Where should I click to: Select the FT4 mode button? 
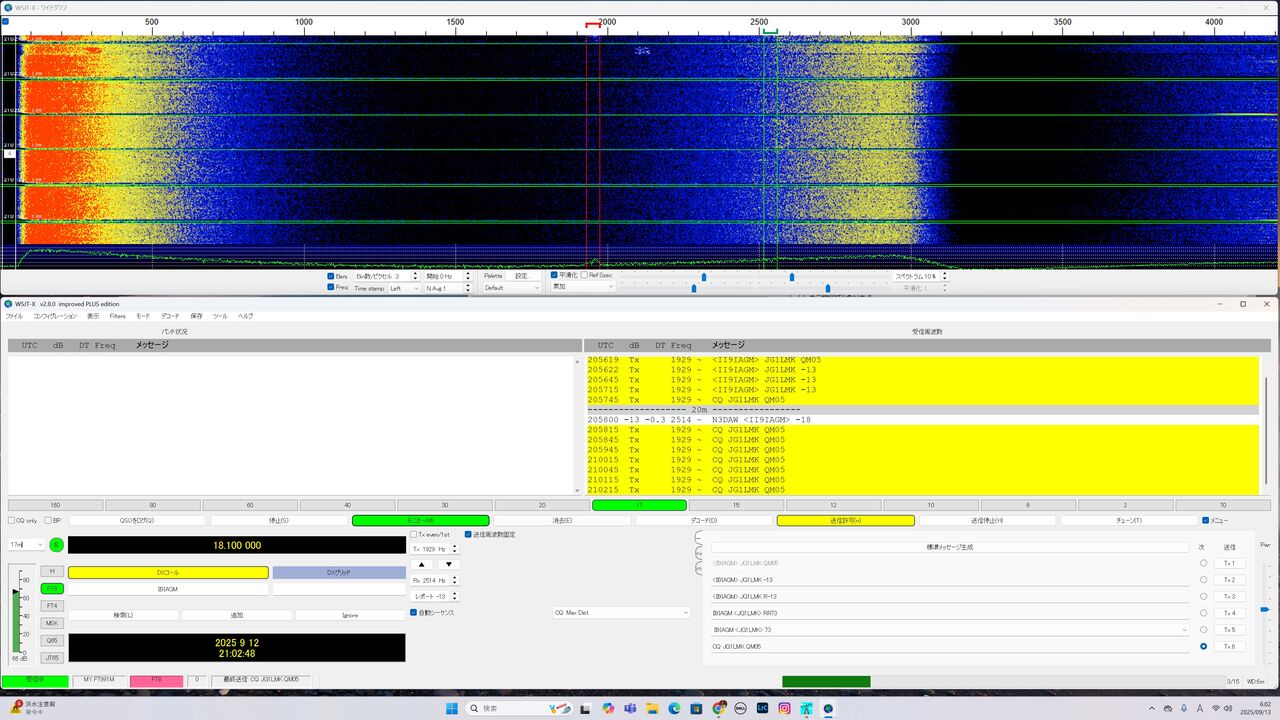[52, 606]
